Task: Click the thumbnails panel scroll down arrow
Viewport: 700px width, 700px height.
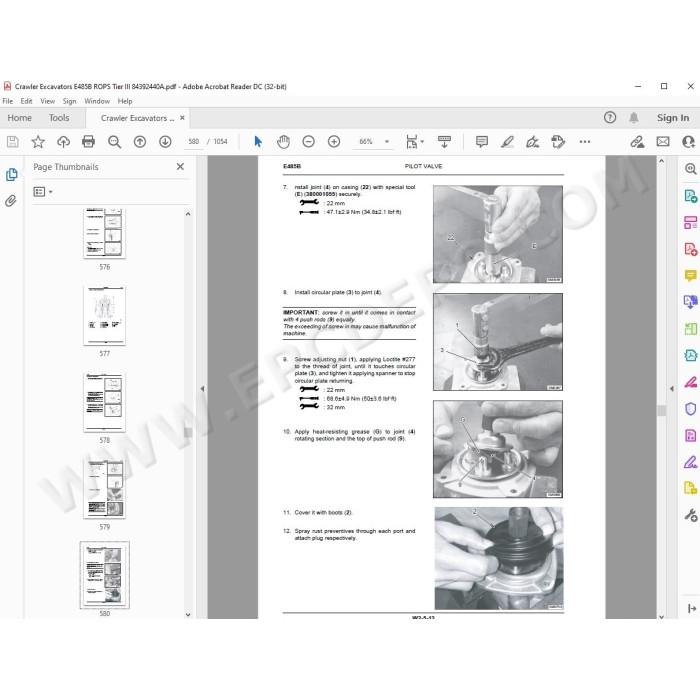Action: 188,614
